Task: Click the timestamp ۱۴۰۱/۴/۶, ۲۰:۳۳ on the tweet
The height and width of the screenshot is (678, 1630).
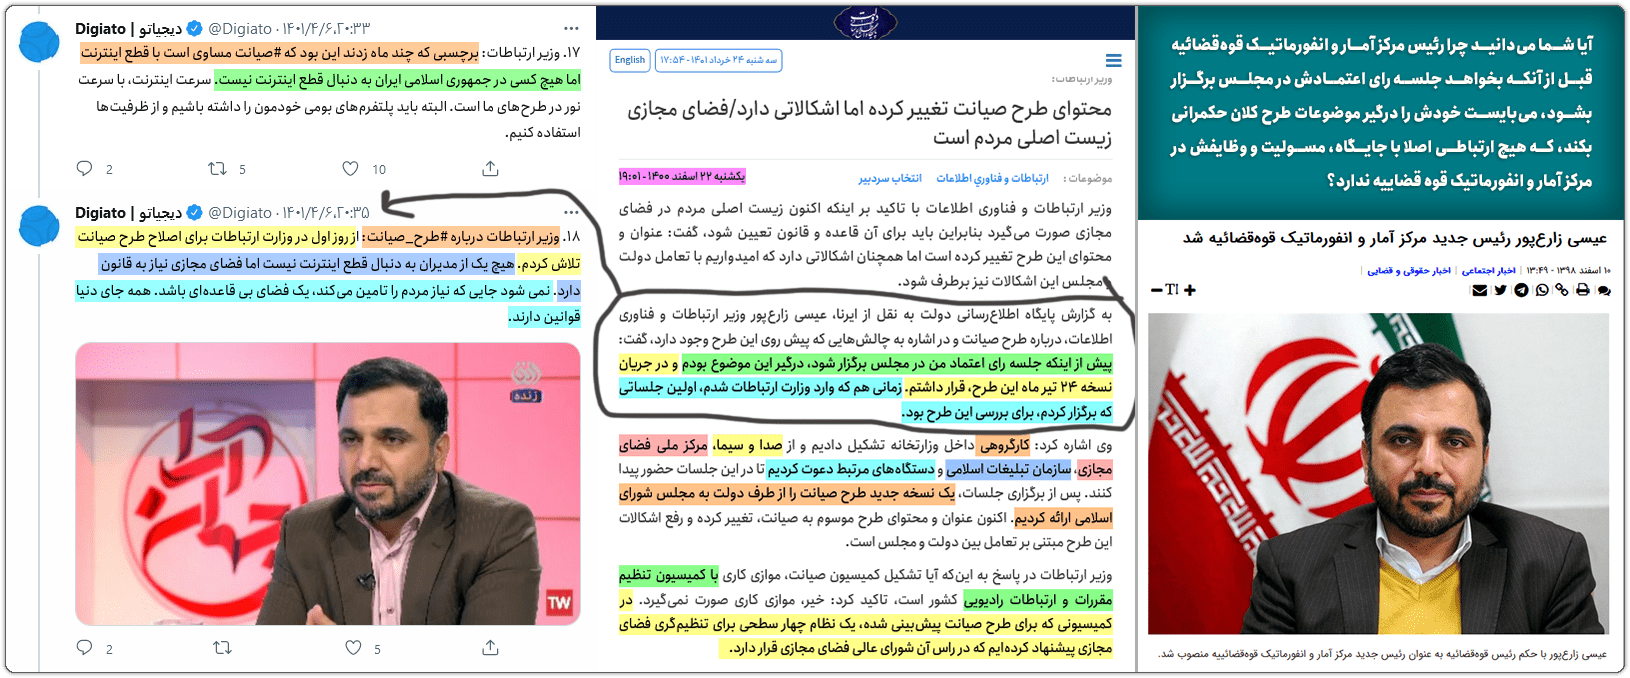Action: (325, 29)
